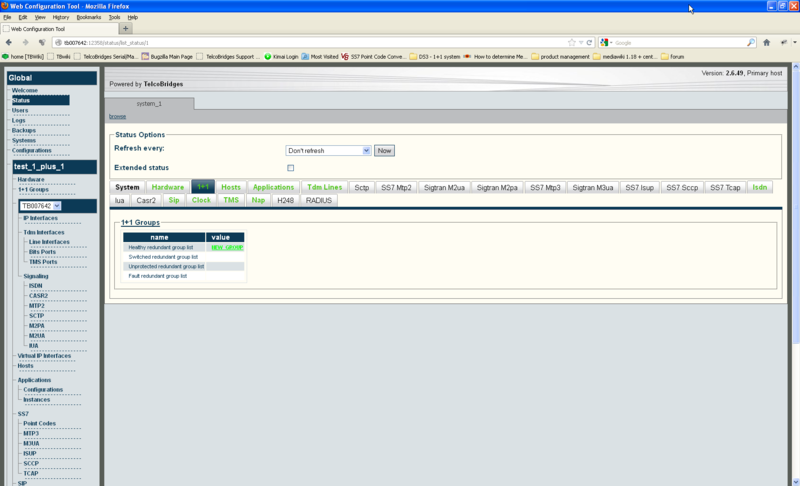800x486 pixels.
Task: Open the Tools menu
Action: [114, 17]
